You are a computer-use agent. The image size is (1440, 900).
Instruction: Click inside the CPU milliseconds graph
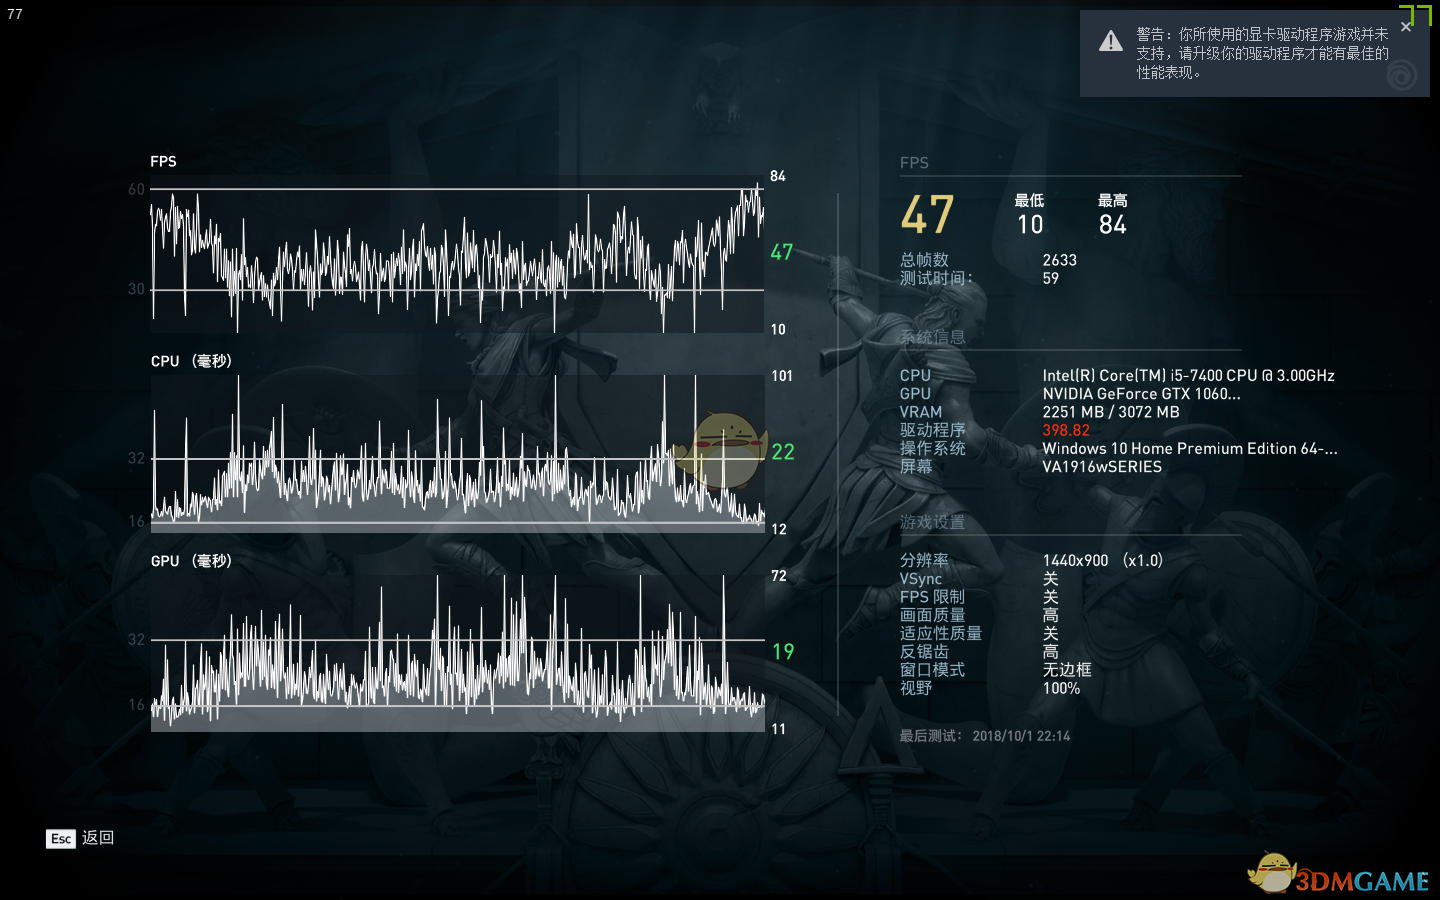pyautogui.click(x=457, y=455)
